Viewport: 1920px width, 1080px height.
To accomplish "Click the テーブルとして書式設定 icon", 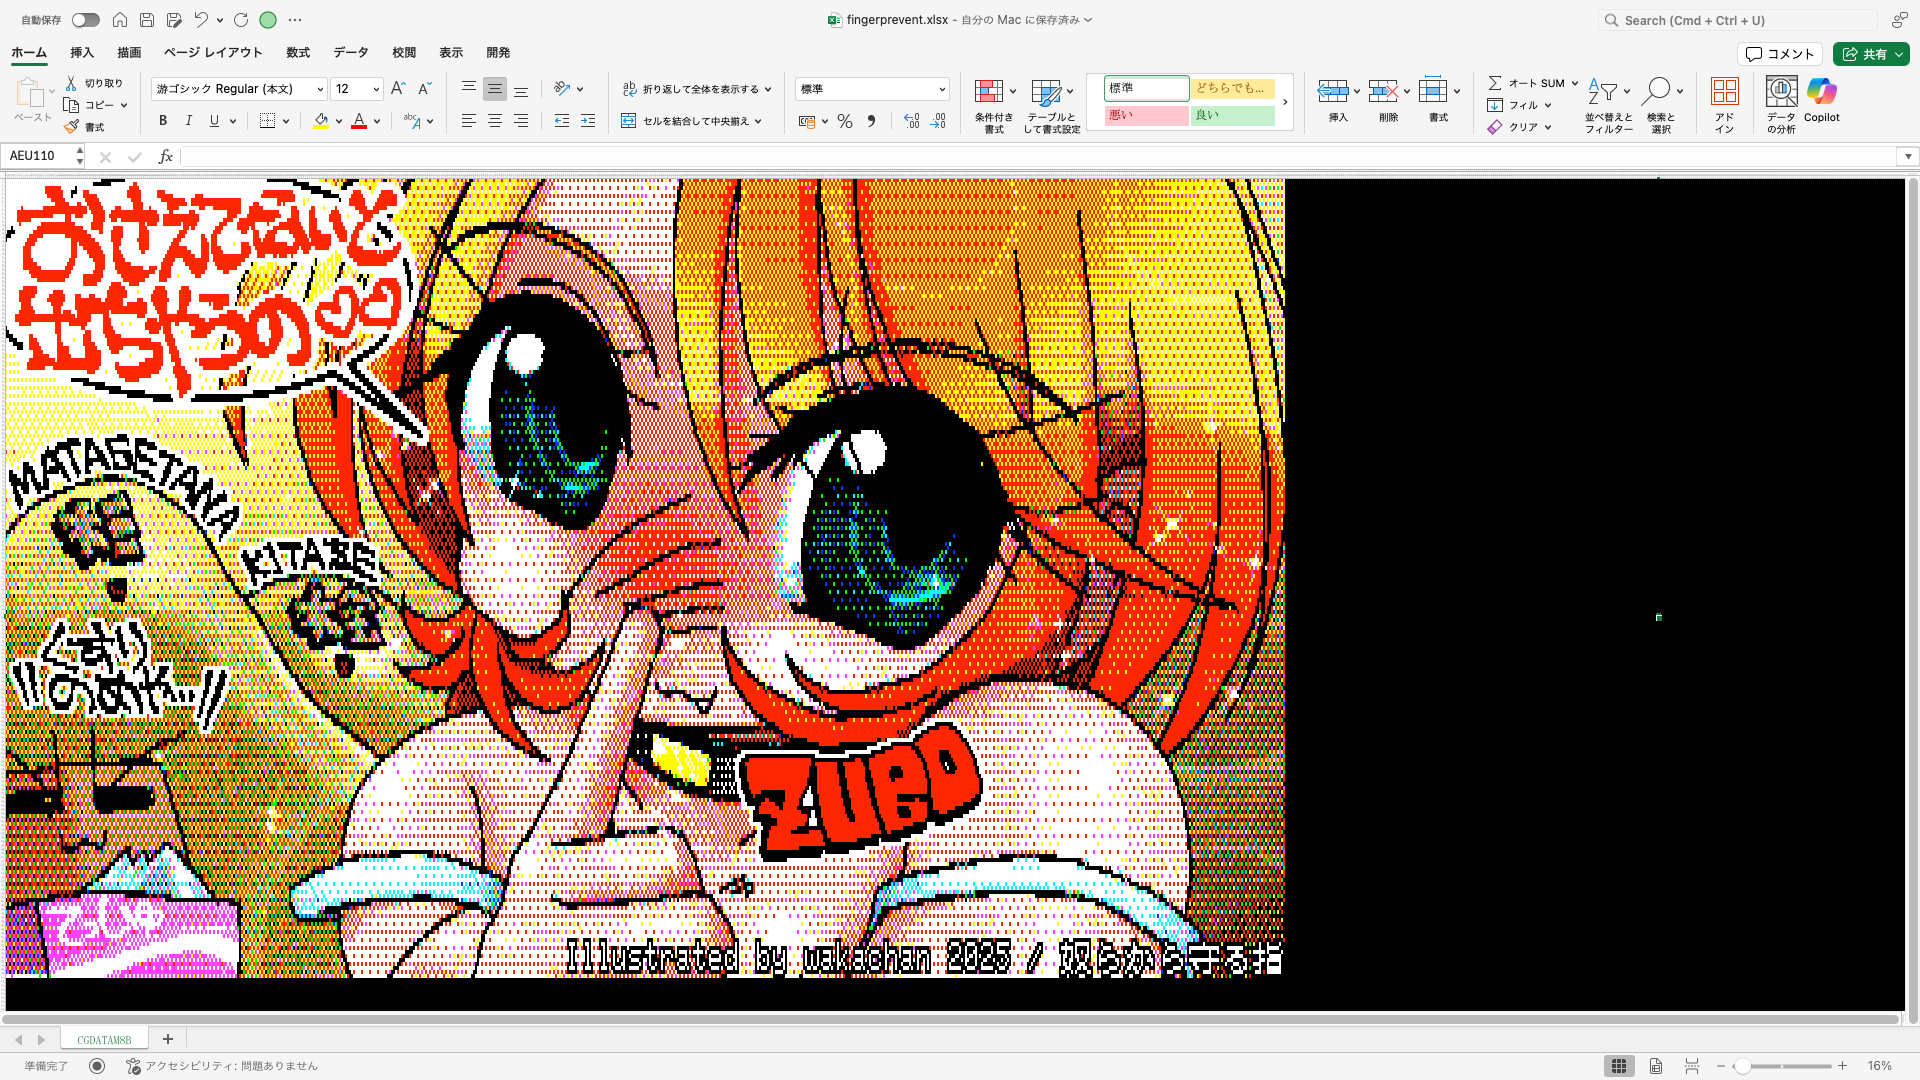I will tap(1046, 93).
